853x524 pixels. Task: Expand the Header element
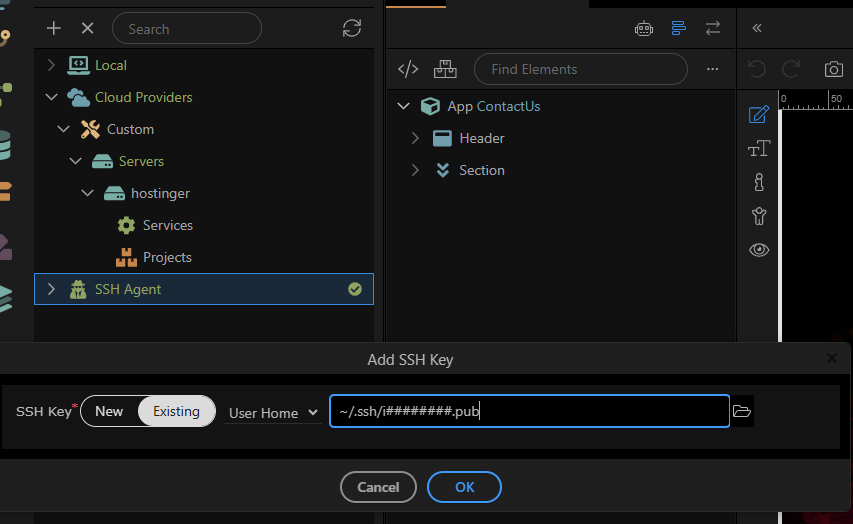[x=415, y=138]
